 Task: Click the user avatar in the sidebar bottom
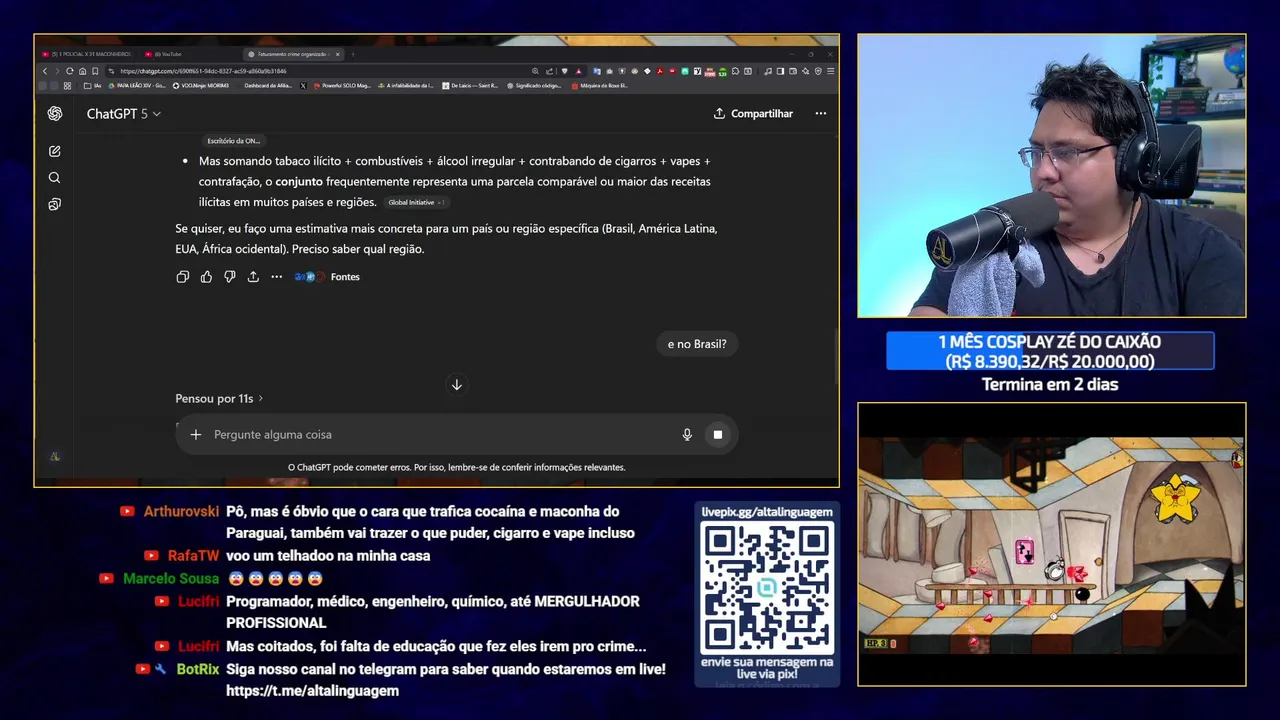click(x=55, y=457)
